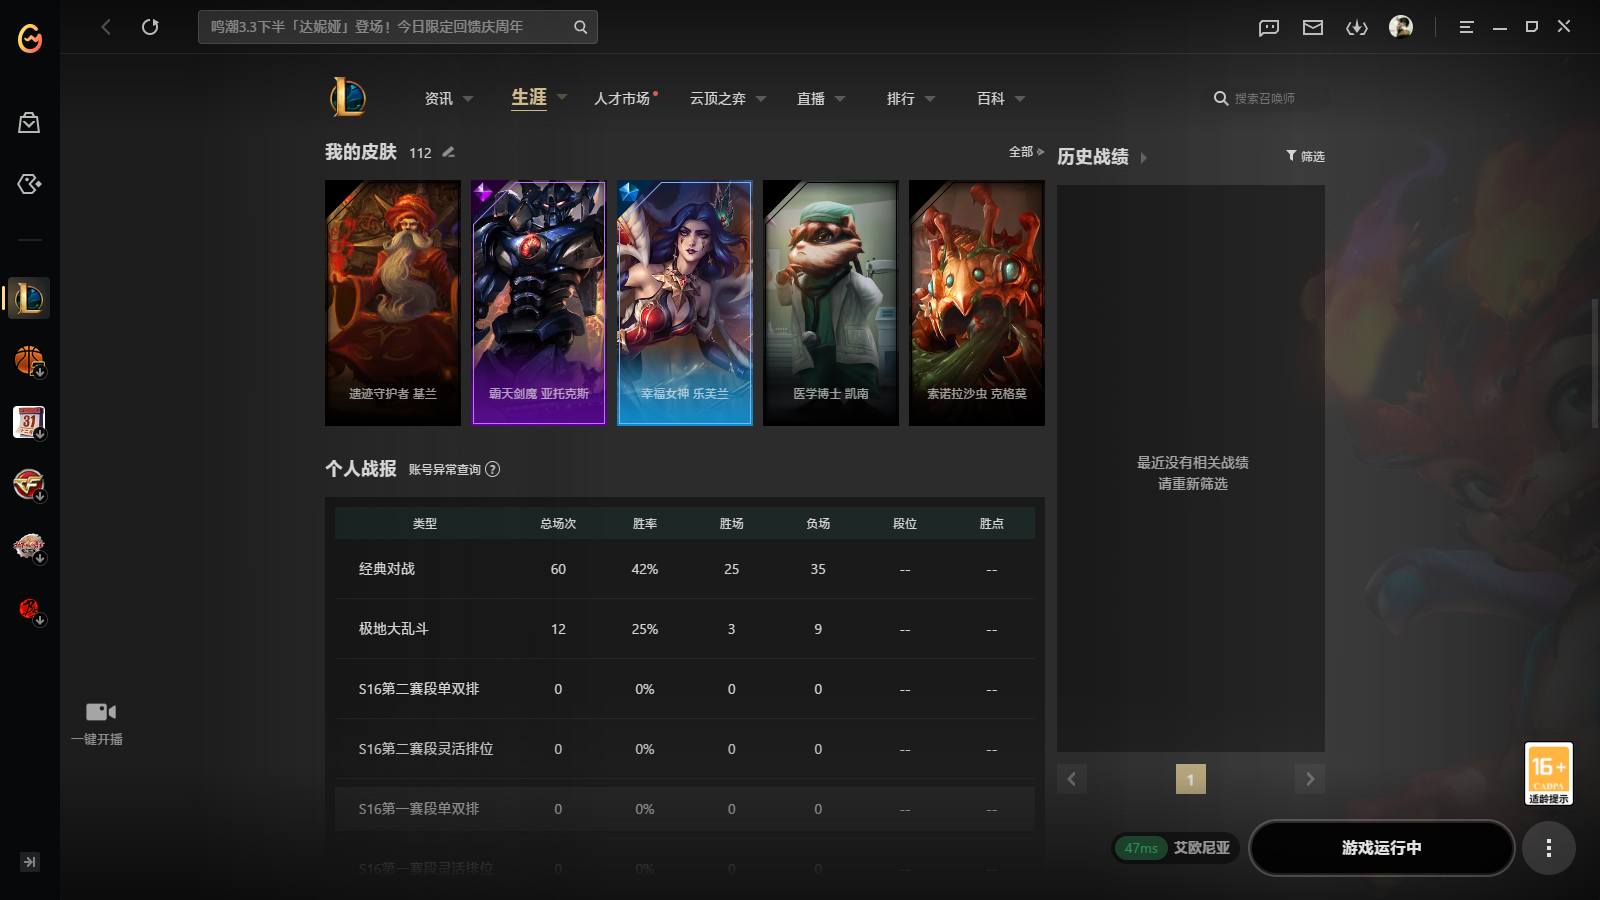The width and height of the screenshot is (1600, 900).
Task: Go to next match history page
Action: pyautogui.click(x=1310, y=779)
